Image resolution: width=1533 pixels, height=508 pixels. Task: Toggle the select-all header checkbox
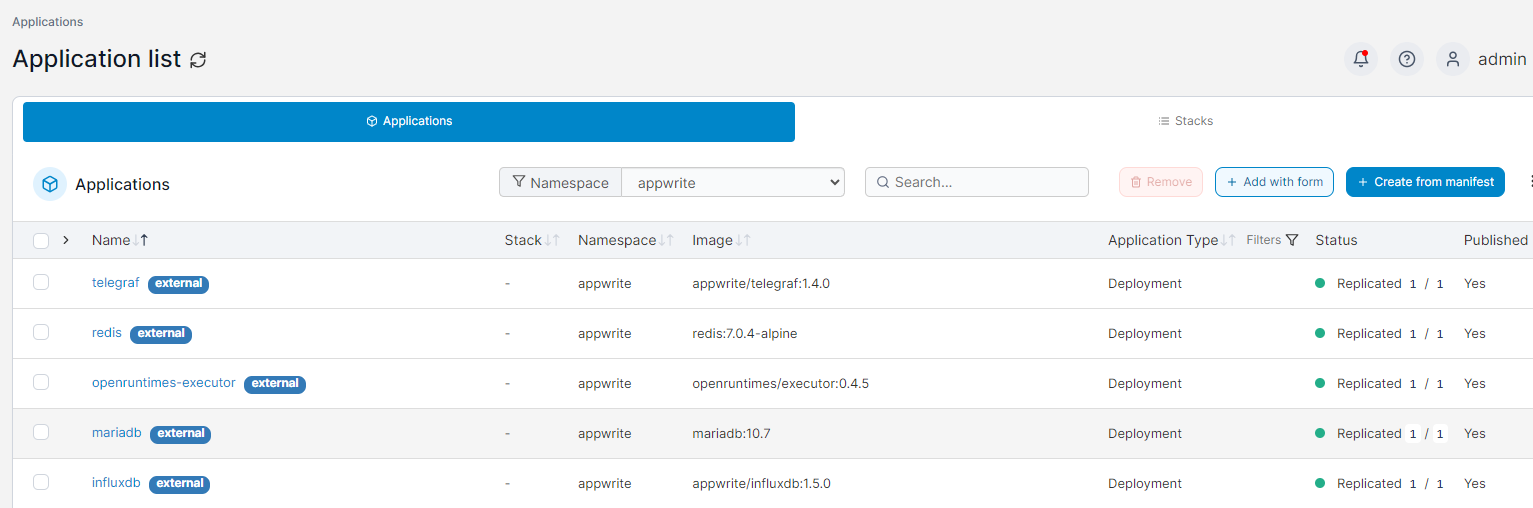(41, 240)
